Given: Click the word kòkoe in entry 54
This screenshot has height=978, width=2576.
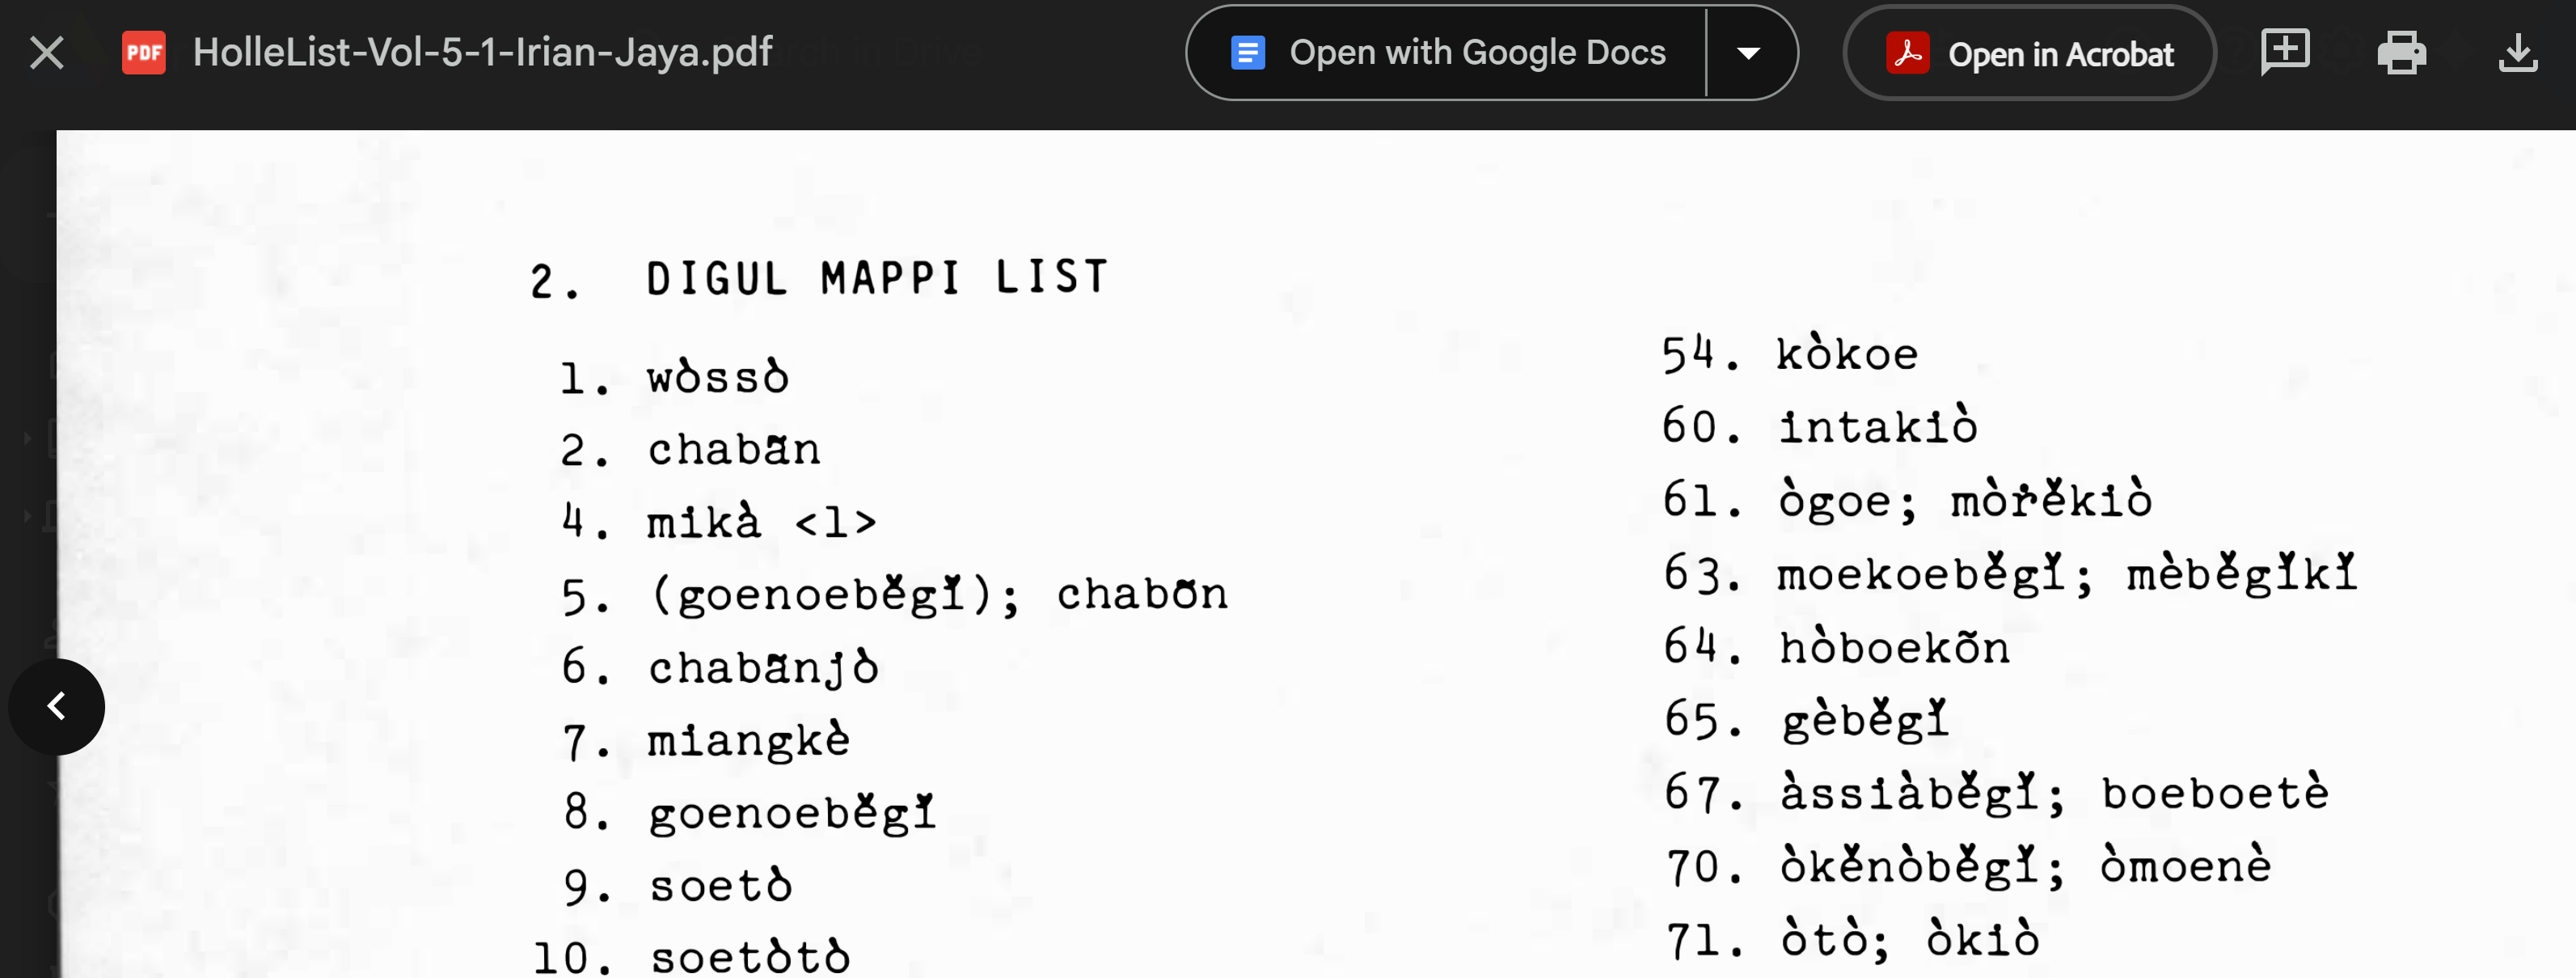Looking at the screenshot, I should tap(1847, 355).
